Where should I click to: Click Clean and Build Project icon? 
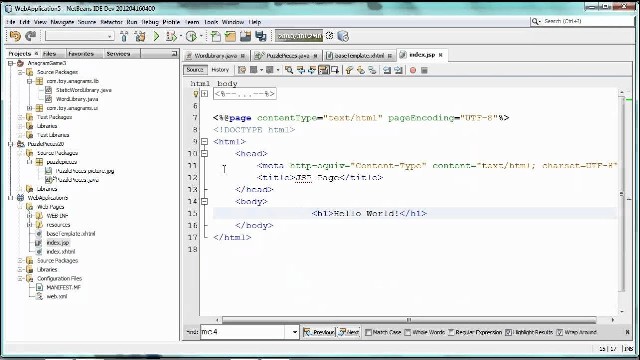coord(140,36)
